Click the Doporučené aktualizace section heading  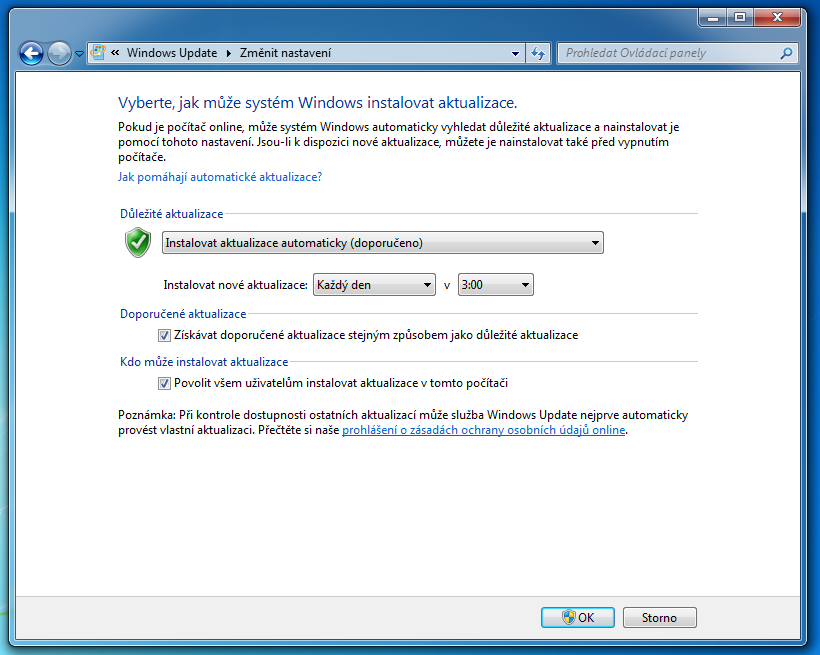(x=183, y=314)
